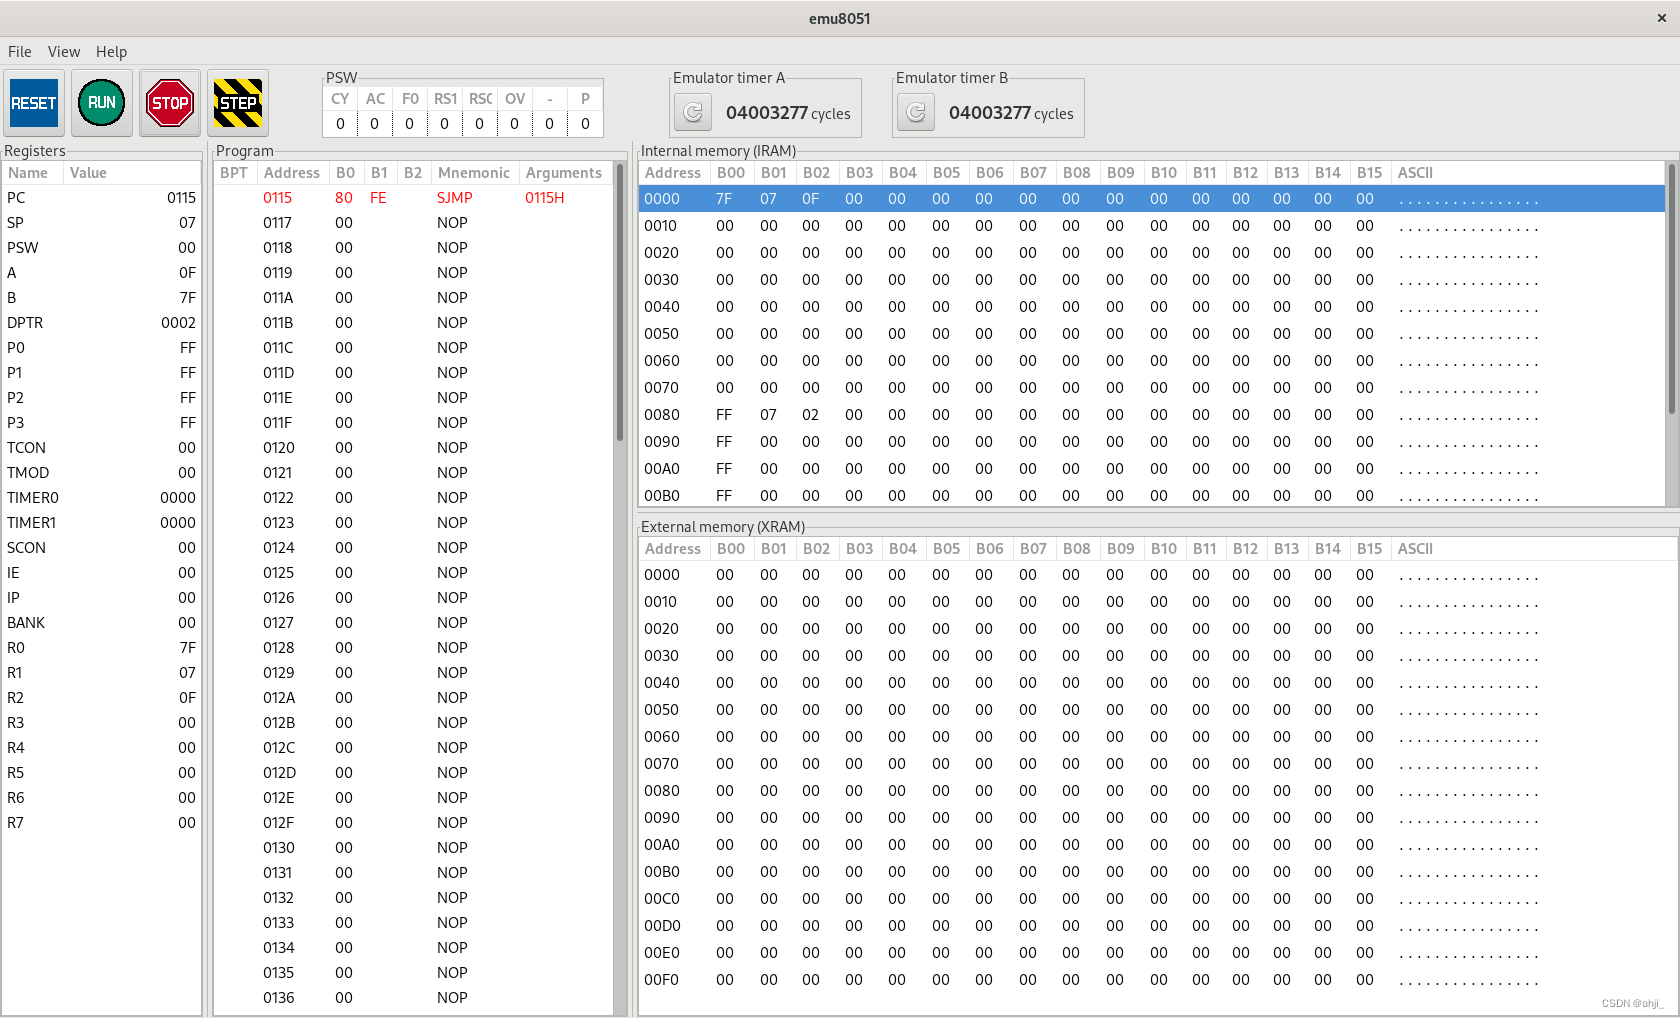The height and width of the screenshot is (1018, 1680).
Task: Toggle the F0 flag value in PSW
Action: (x=410, y=124)
